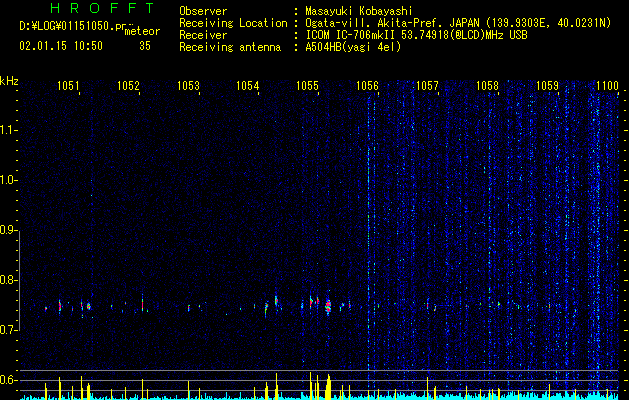Select receiver text ICOM IC-706mkII
Viewport: 629px width, 400px height.
pos(350,35)
